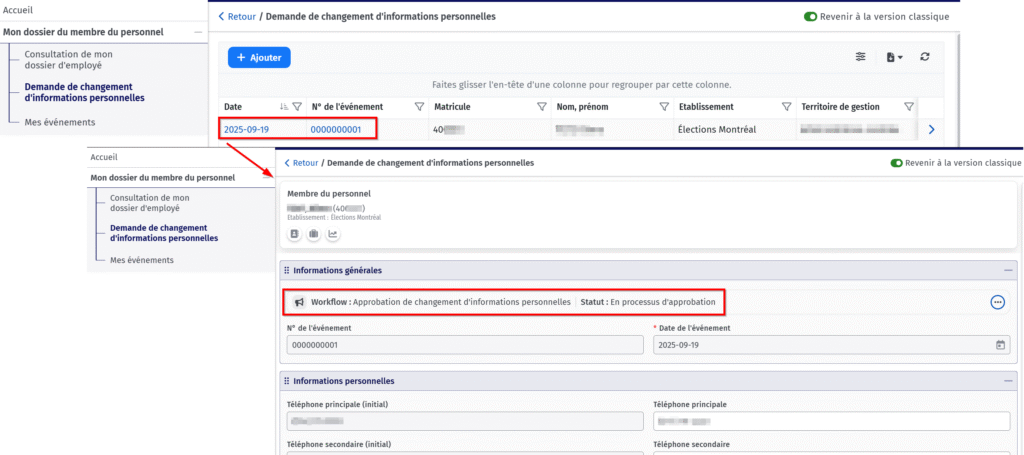Click the chart icon under Membre du personnel

333,234
